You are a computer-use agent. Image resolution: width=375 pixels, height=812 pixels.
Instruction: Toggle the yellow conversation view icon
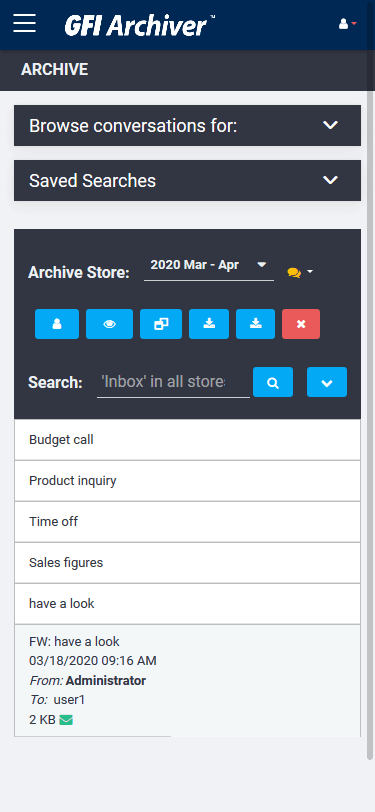300,272
